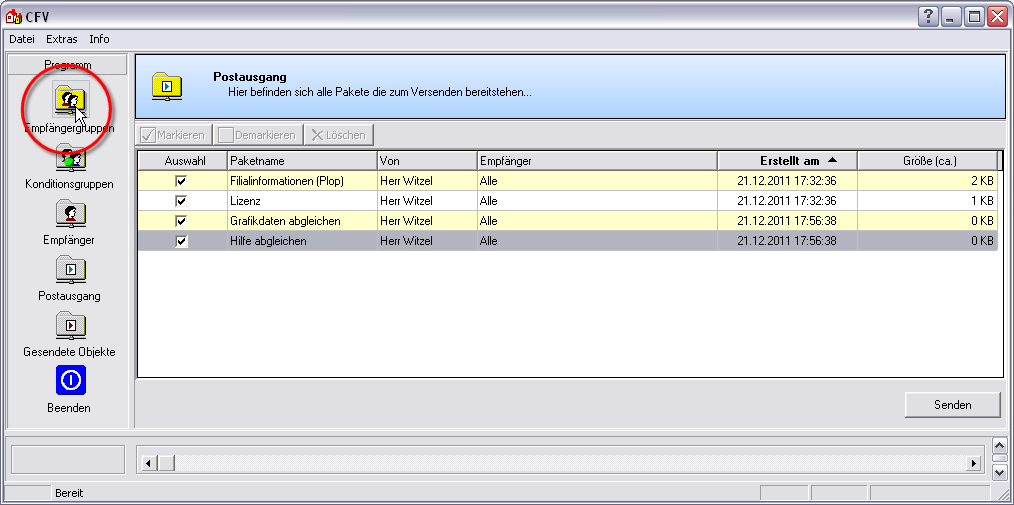Image resolution: width=1014 pixels, height=505 pixels.
Task: Open the Postausgang sidebar icon
Action: pyautogui.click(x=70, y=270)
